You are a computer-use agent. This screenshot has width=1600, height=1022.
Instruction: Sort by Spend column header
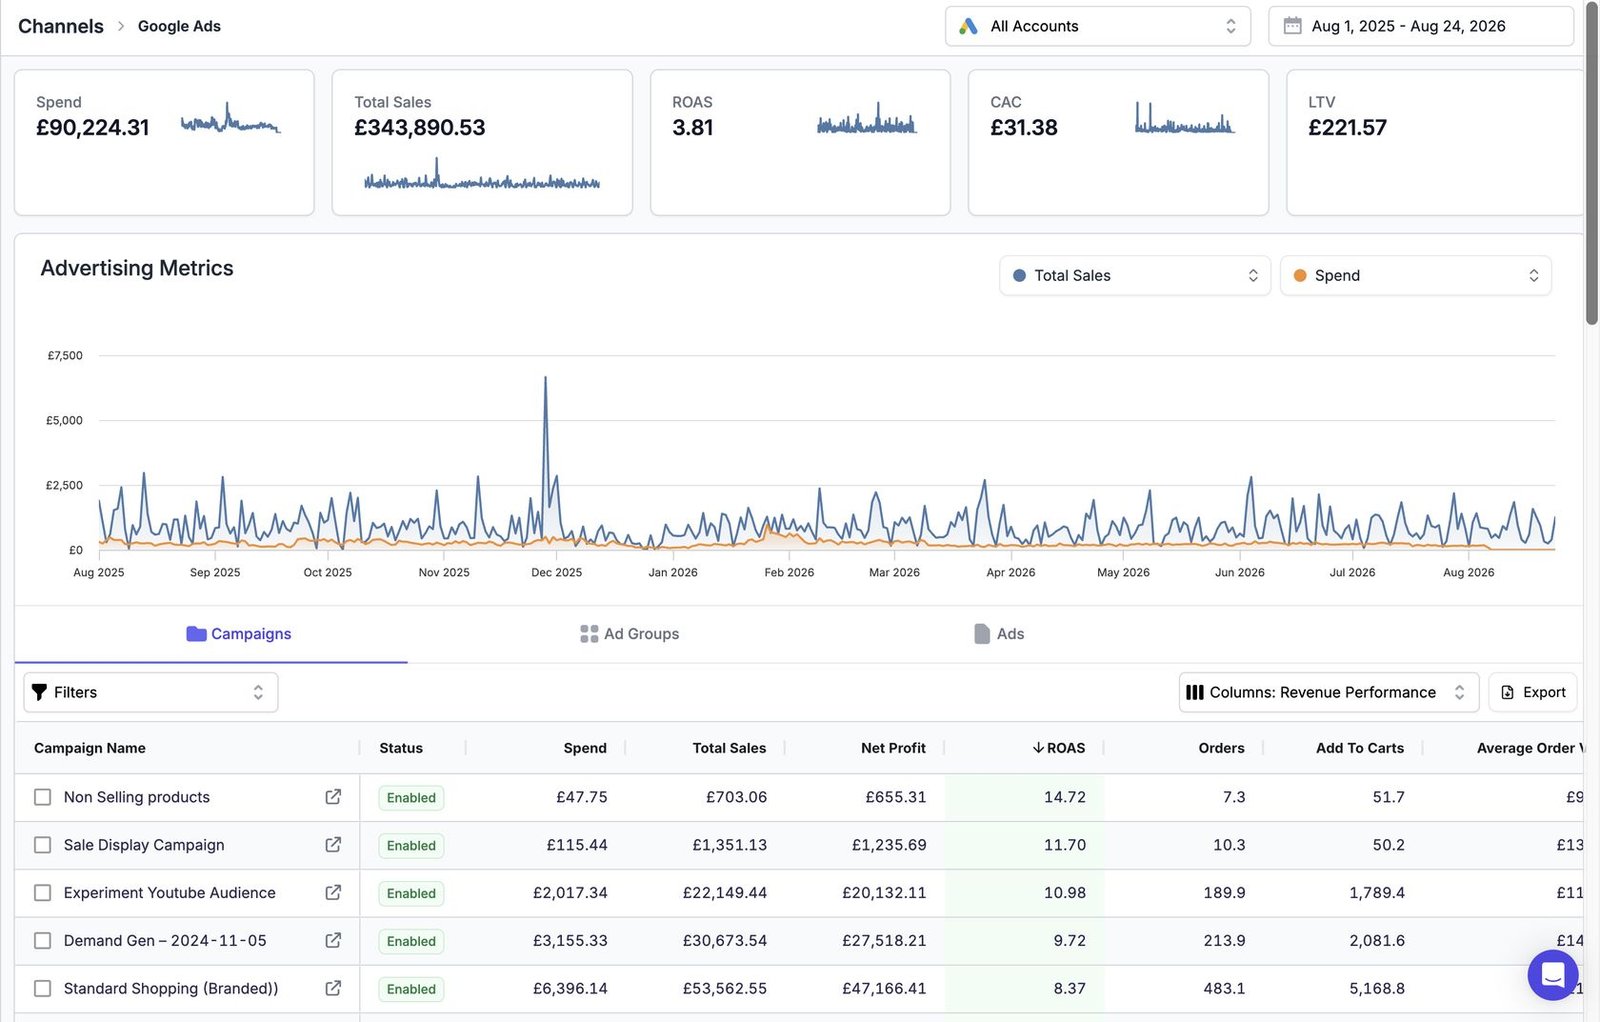tap(585, 748)
